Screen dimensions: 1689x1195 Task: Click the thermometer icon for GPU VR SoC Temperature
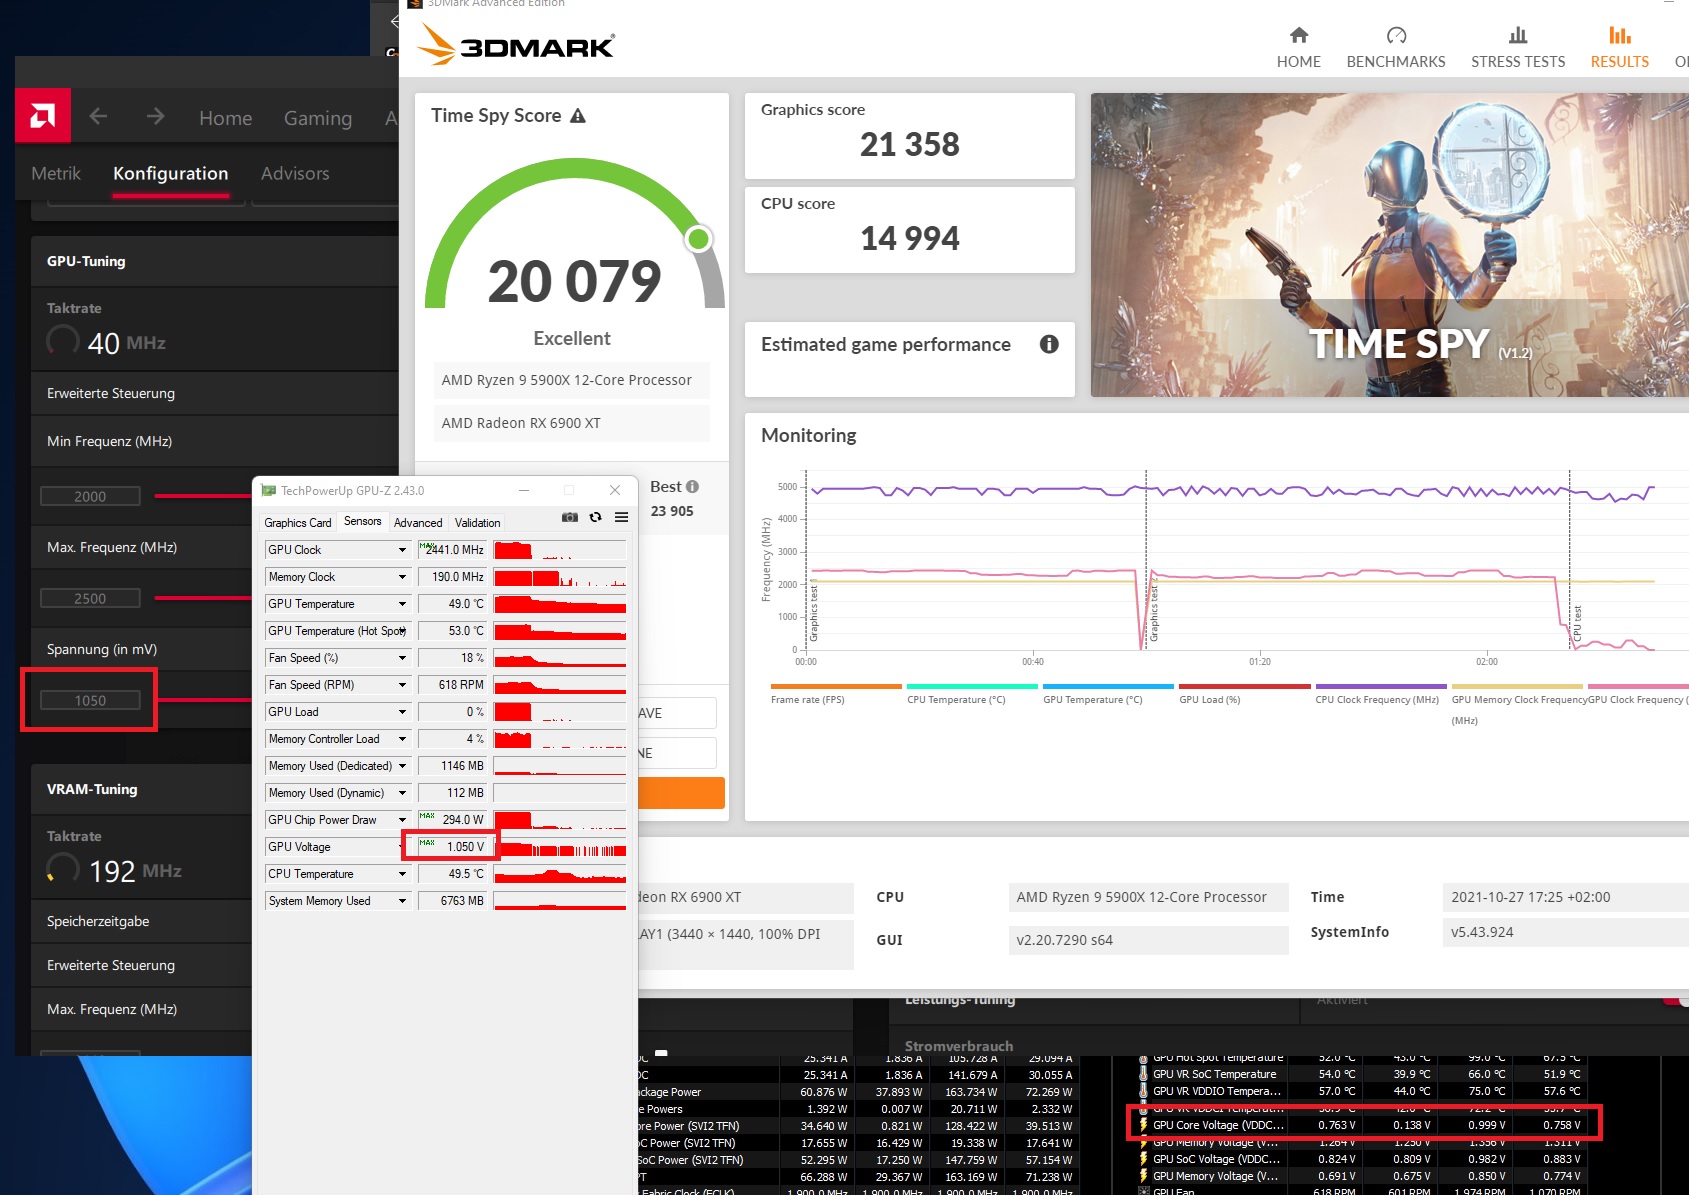[x=1143, y=1074]
